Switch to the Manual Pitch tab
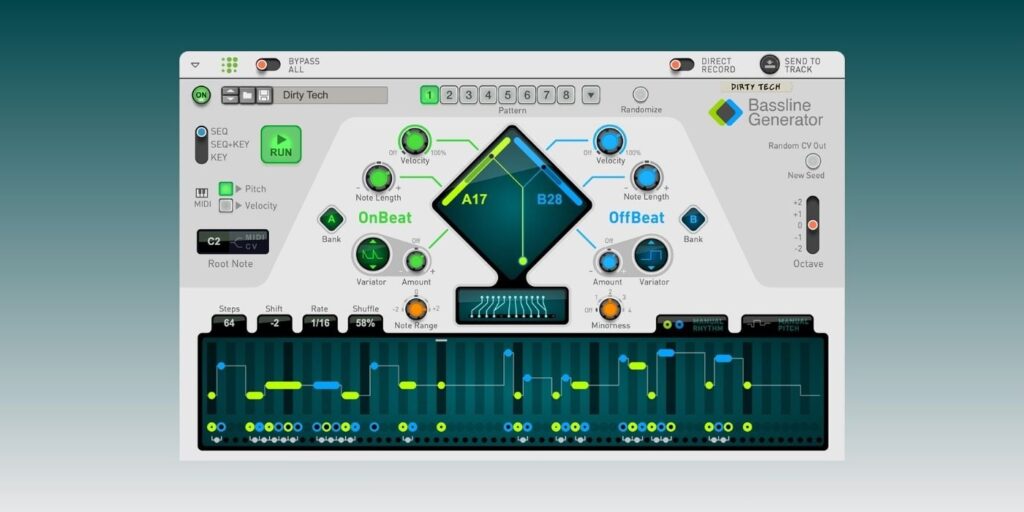 pos(777,325)
